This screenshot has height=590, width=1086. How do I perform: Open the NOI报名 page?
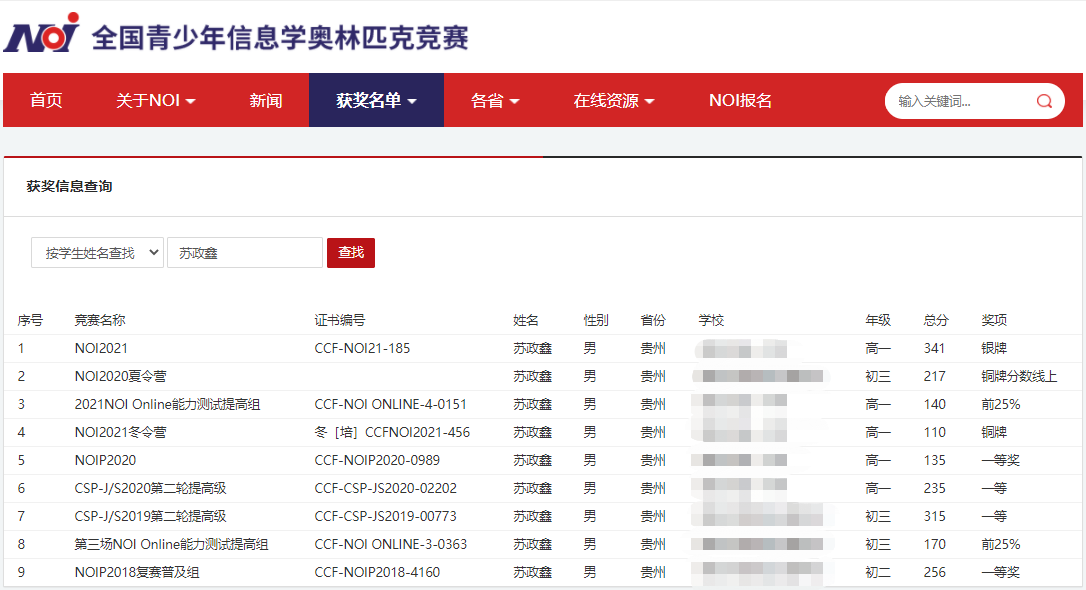point(740,100)
